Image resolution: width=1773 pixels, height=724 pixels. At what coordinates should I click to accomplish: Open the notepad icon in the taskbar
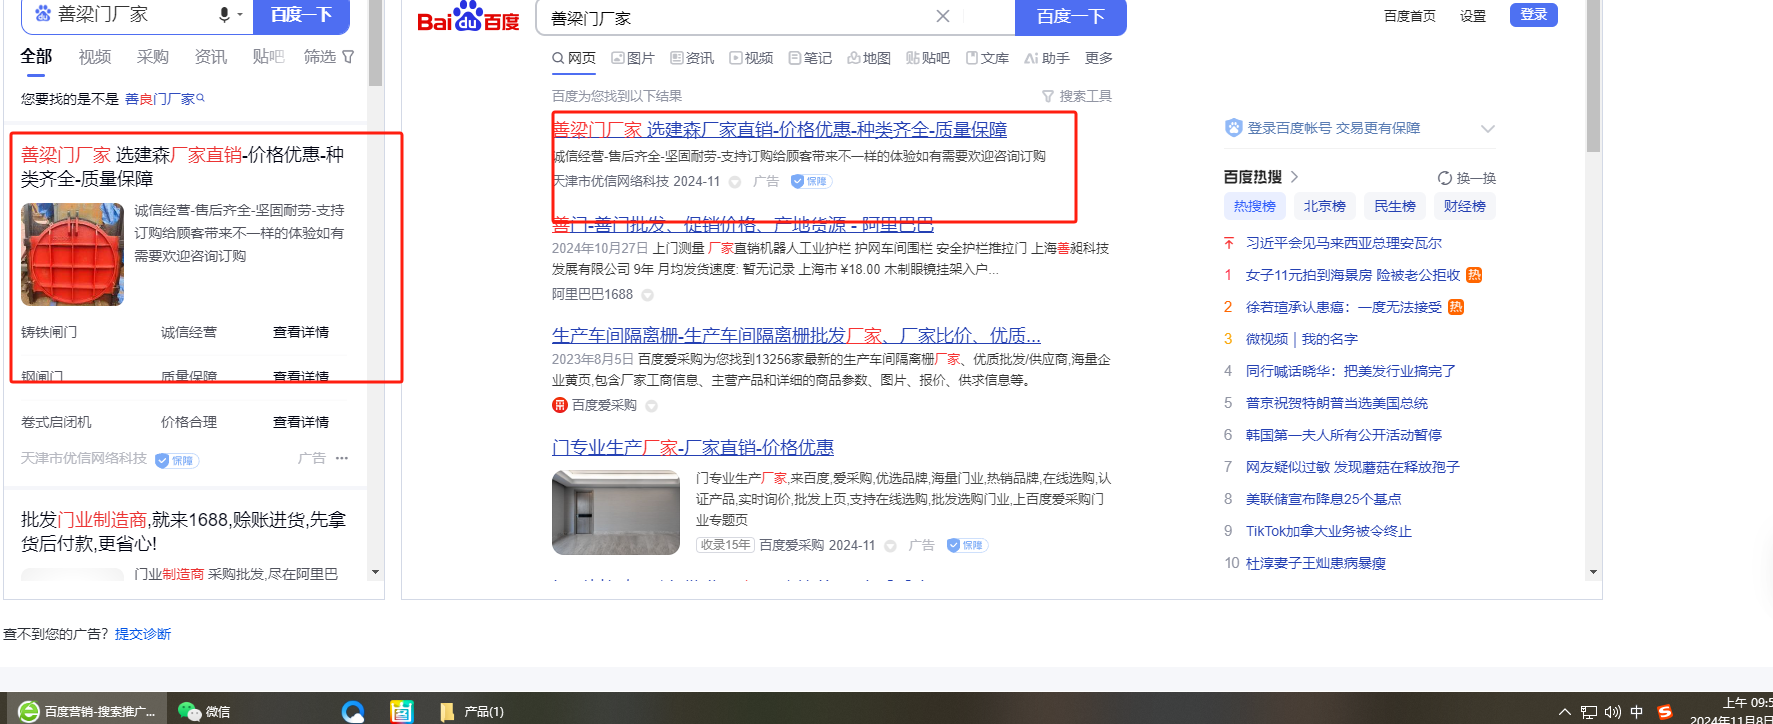click(401, 711)
